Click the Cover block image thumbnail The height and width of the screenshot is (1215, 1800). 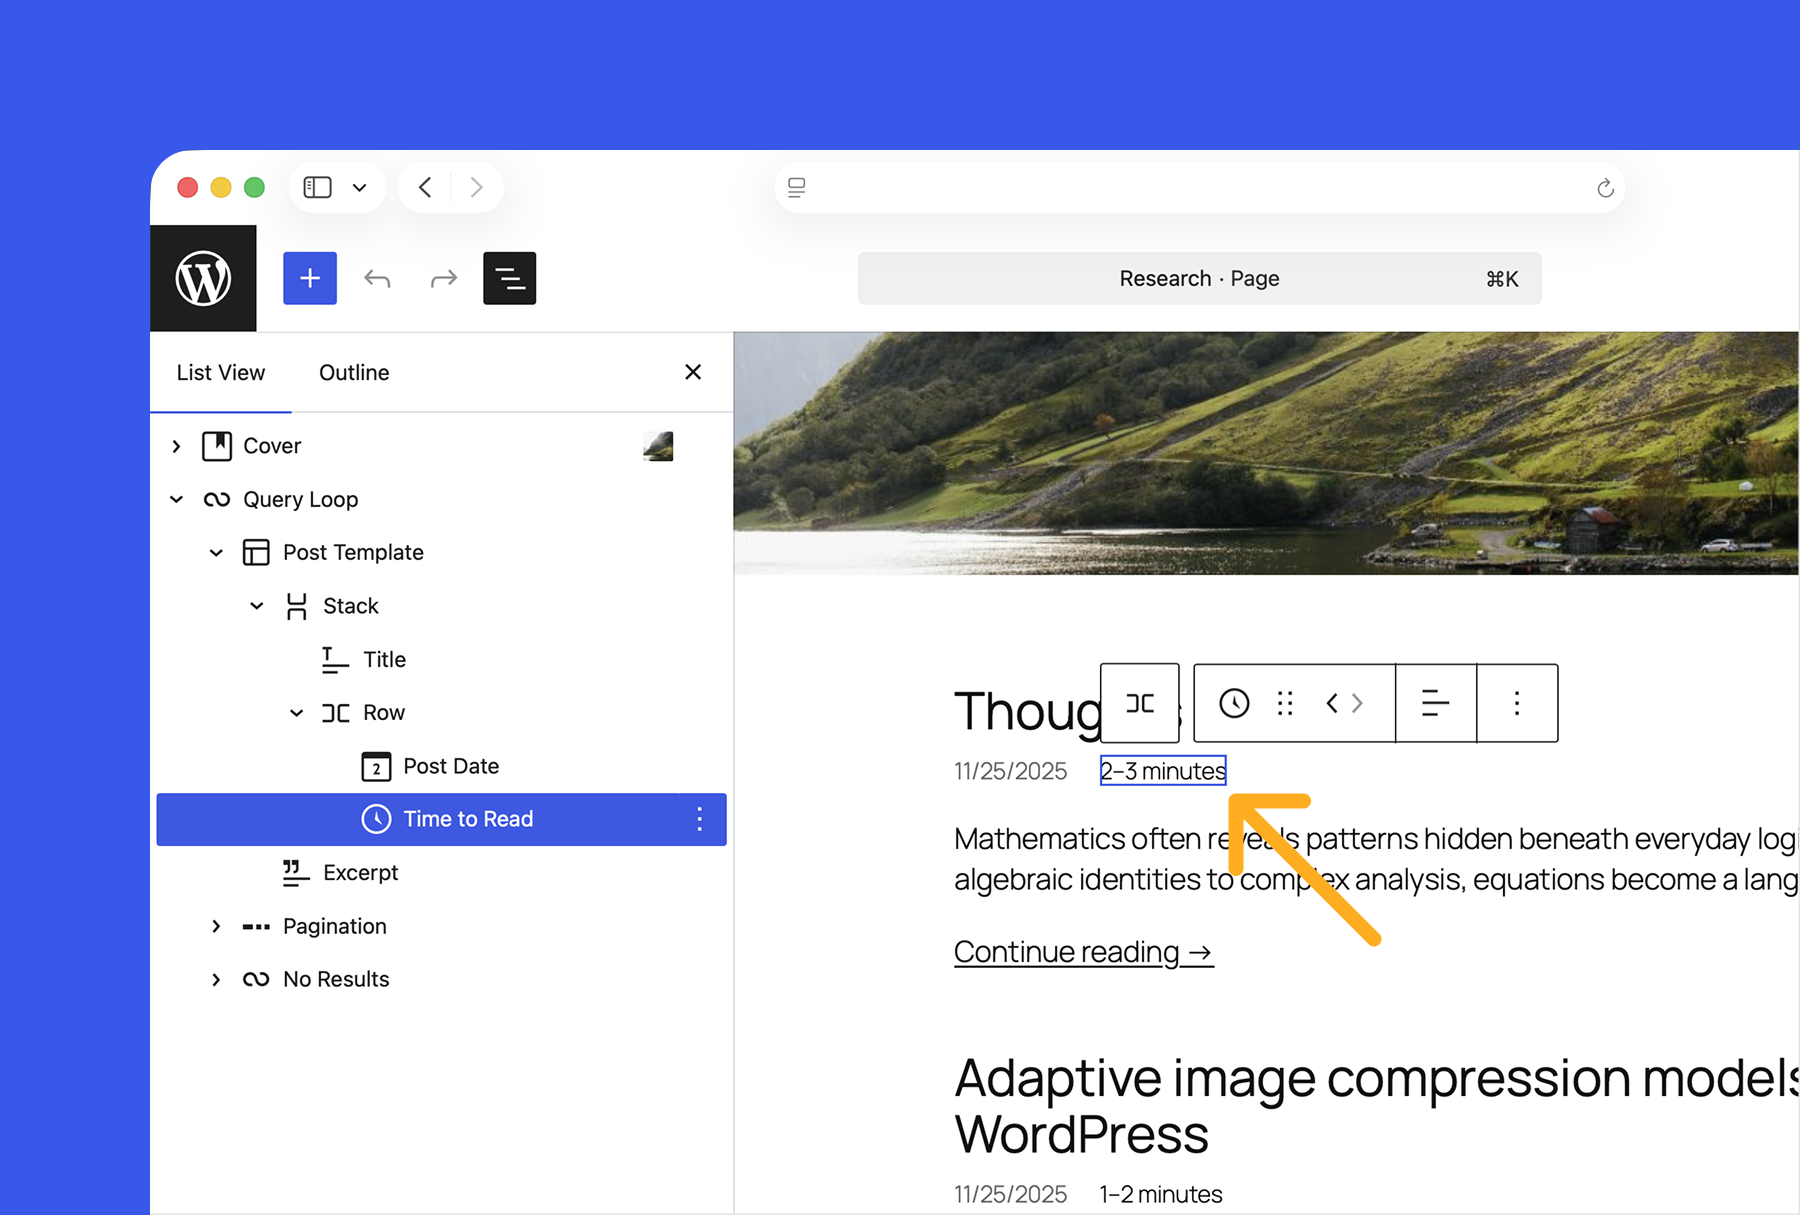click(659, 446)
